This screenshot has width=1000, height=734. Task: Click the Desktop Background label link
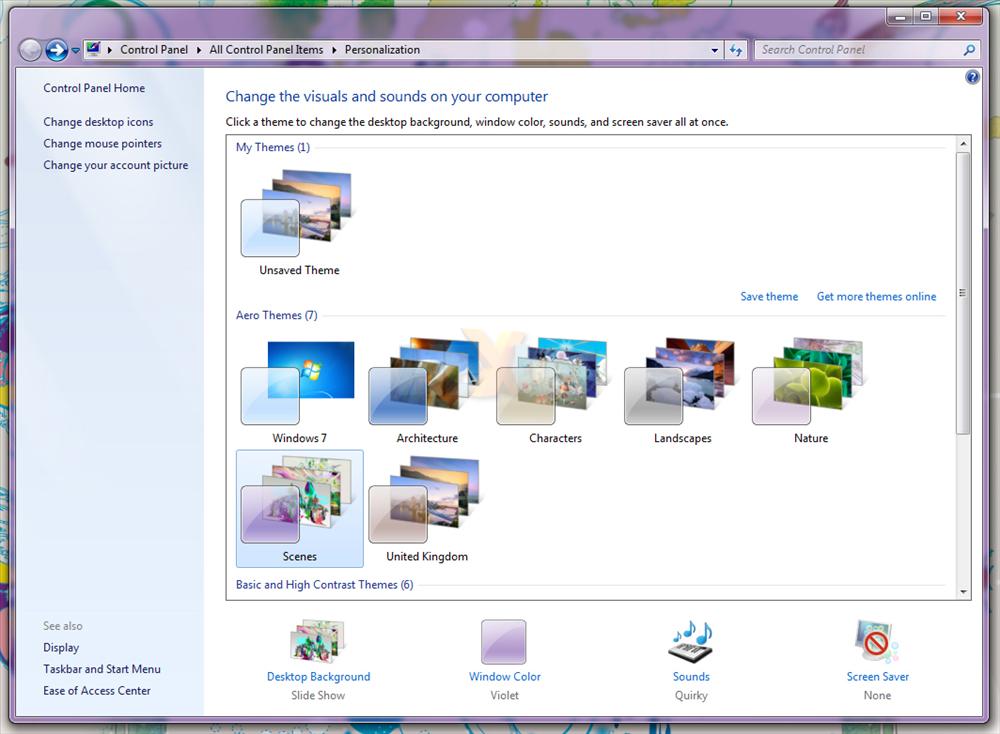[x=318, y=677]
